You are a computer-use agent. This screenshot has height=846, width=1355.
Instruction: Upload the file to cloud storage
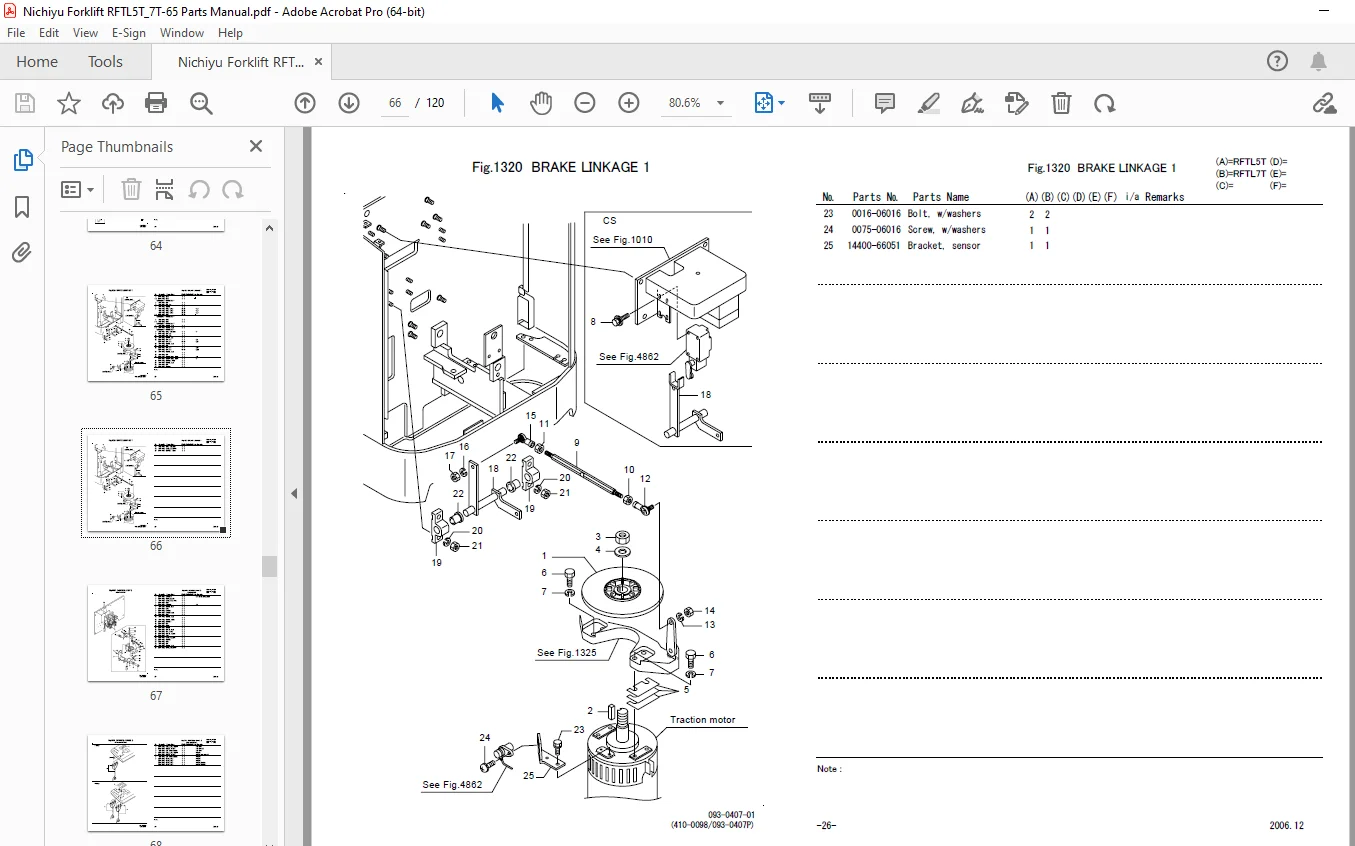(113, 103)
